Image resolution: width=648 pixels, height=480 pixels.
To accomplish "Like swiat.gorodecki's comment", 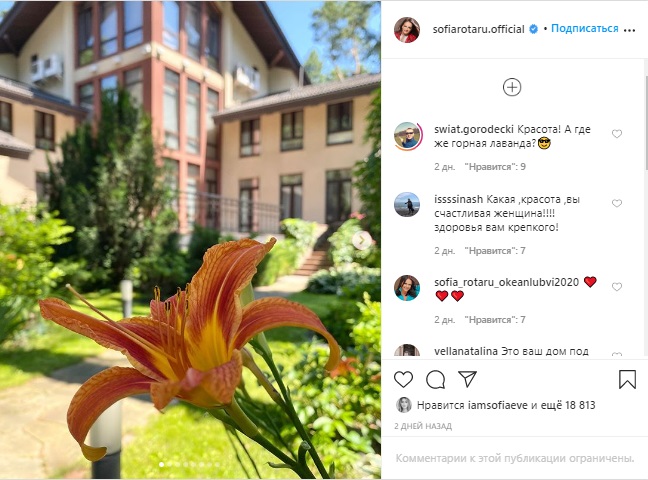I will (x=617, y=134).
